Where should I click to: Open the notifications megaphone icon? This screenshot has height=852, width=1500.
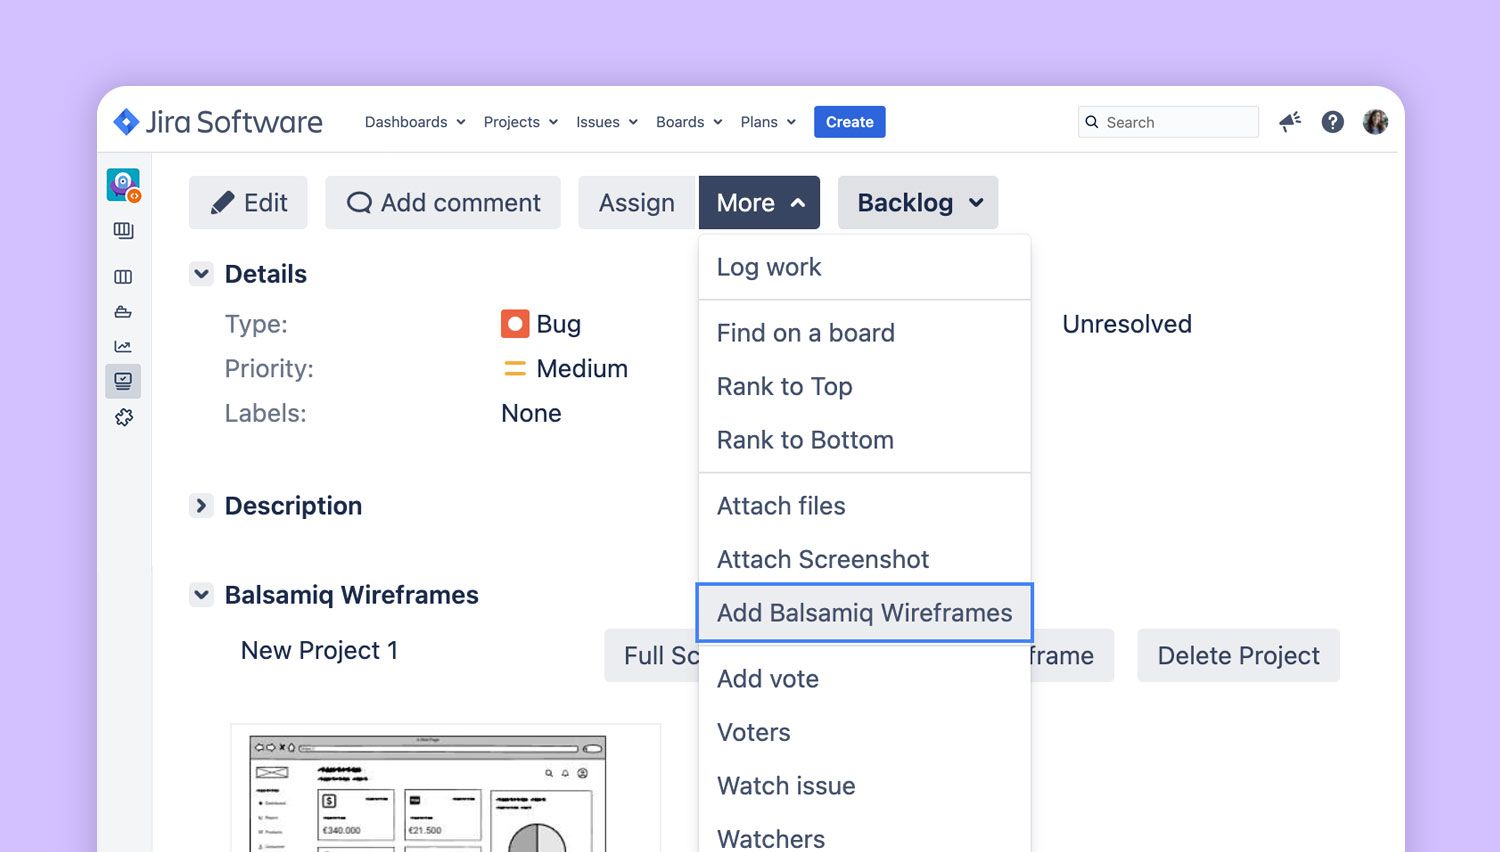tap(1290, 122)
